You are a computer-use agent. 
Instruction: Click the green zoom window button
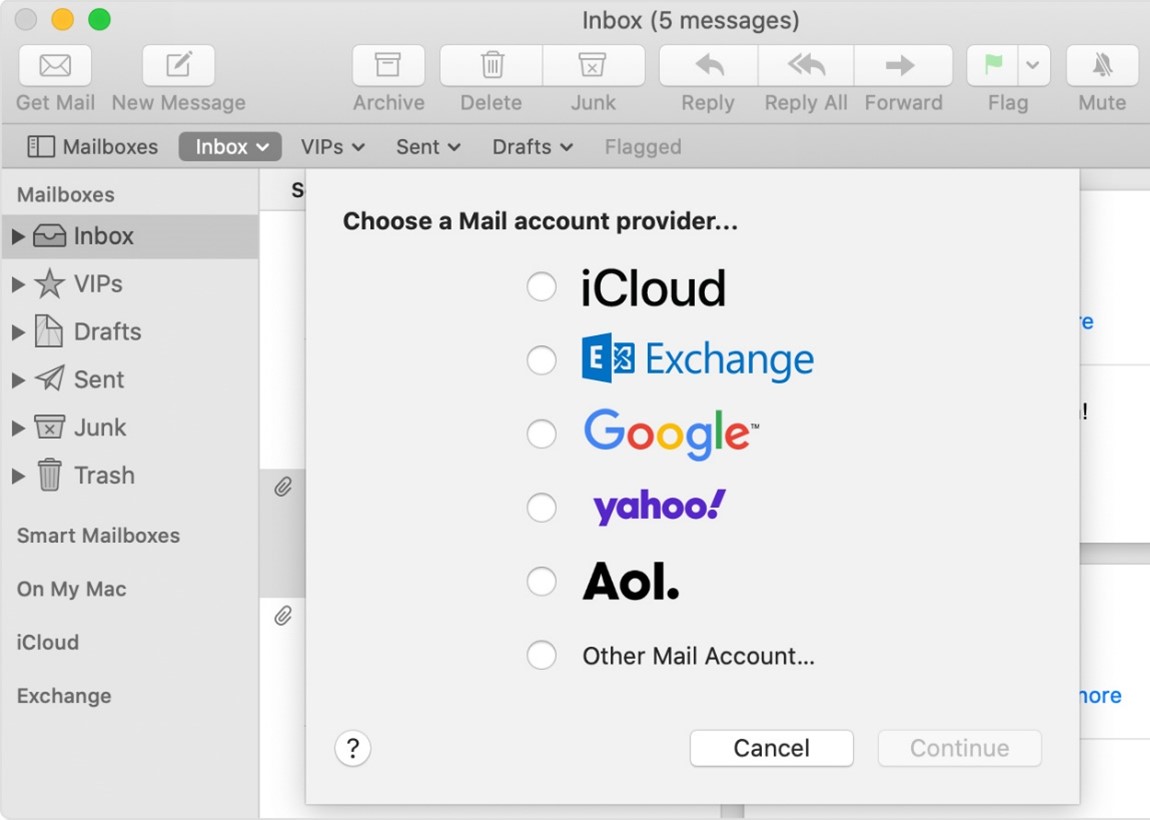[x=100, y=19]
